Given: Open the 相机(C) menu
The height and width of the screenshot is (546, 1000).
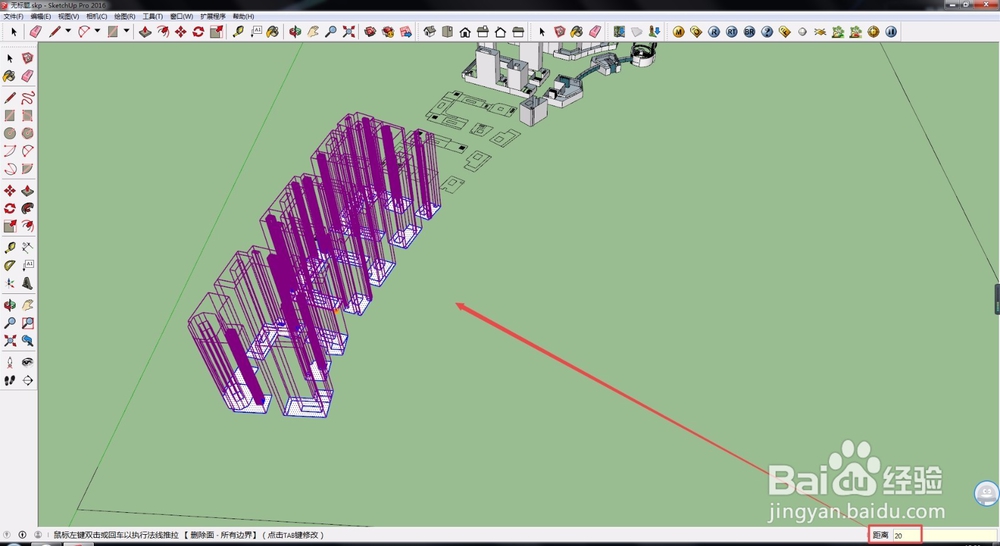Looking at the screenshot, I should click(x=97, y=16).
